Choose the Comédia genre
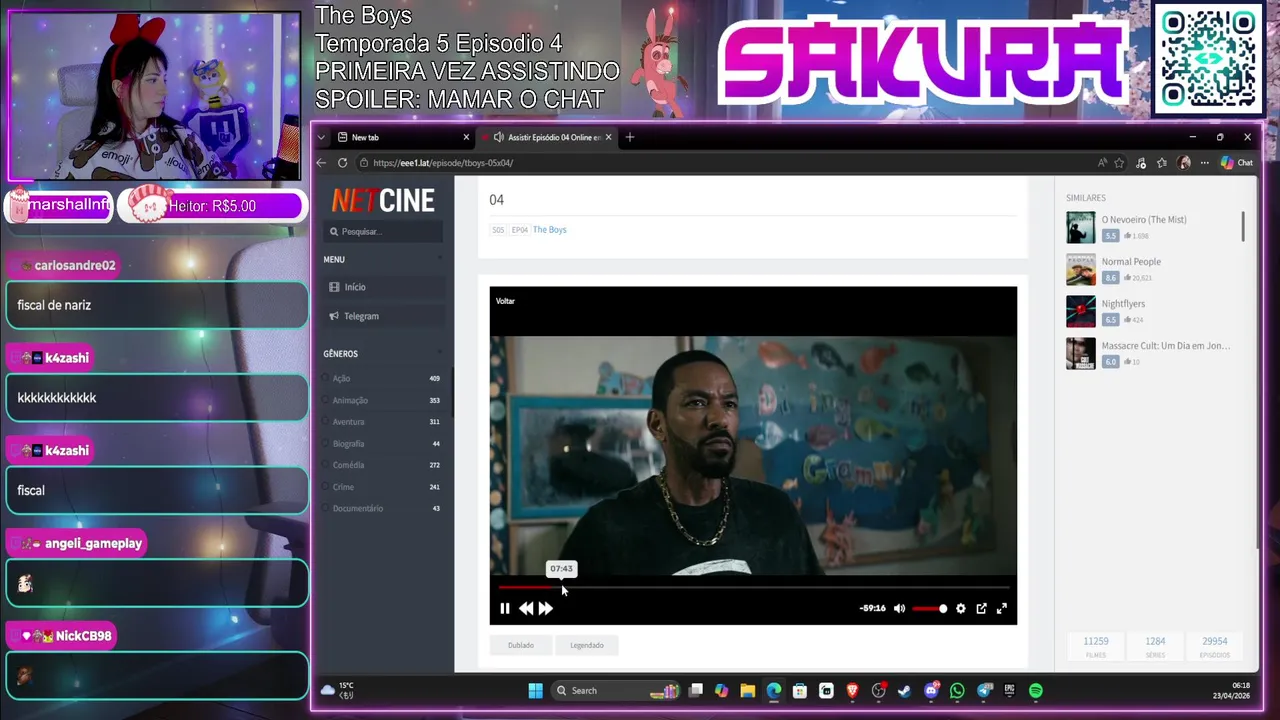The image size is (1280, 720). click(348, 465)
